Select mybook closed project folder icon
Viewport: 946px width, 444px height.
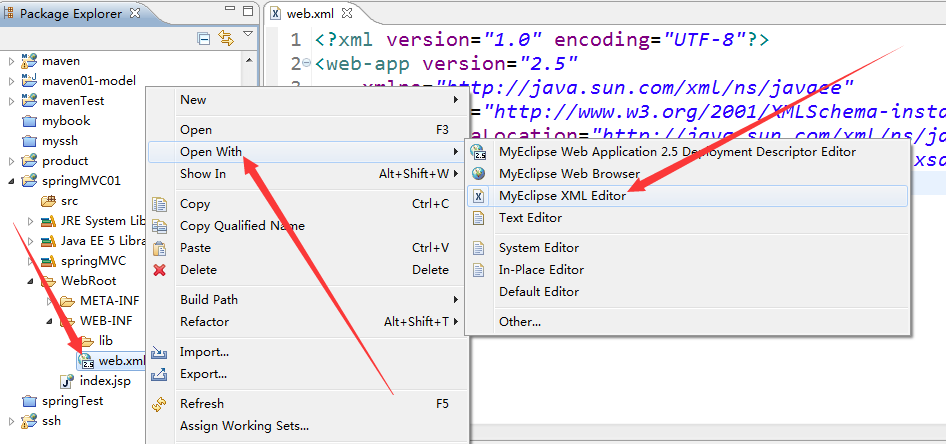point(28,121)
